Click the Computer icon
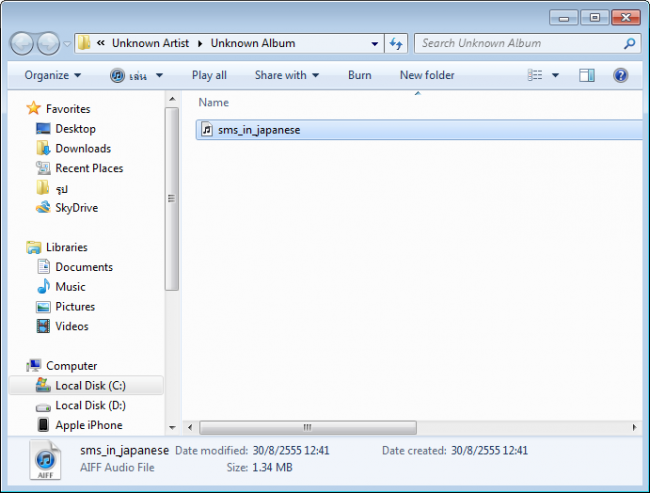 [x=33, y=365]
